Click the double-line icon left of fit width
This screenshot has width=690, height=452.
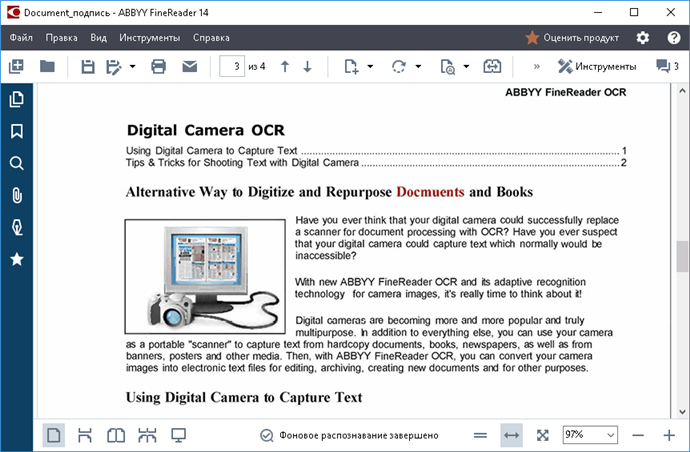pyautogui.click(x=480, y=435)
